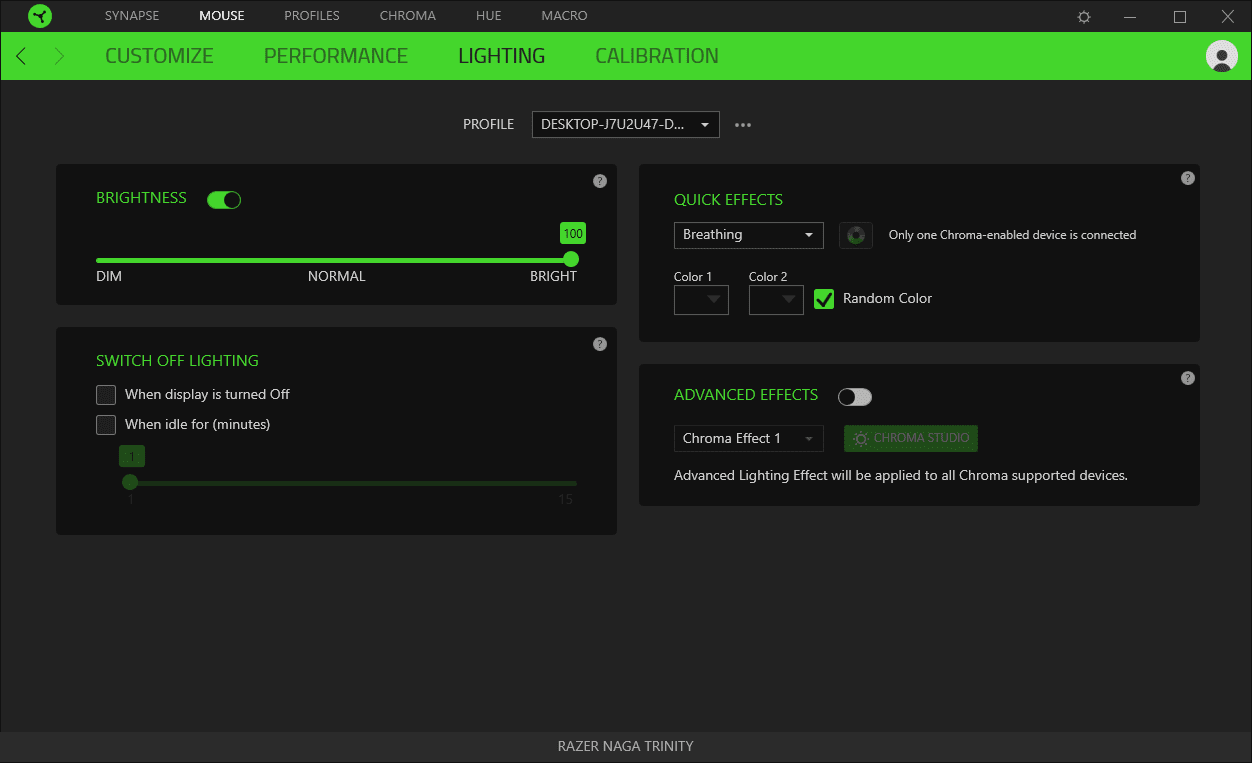Click help icon in Quick Effects panel

click(x=1188, y=178)
